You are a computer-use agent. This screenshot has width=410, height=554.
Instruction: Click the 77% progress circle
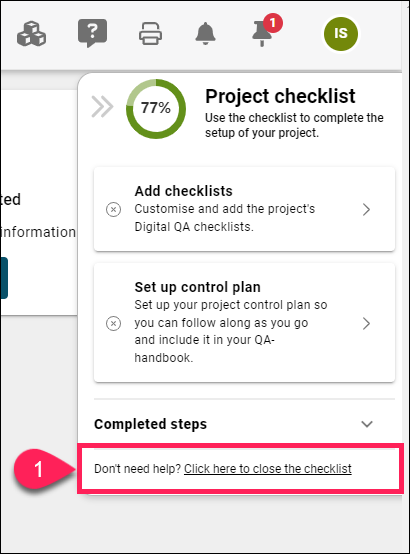(156, 108)
